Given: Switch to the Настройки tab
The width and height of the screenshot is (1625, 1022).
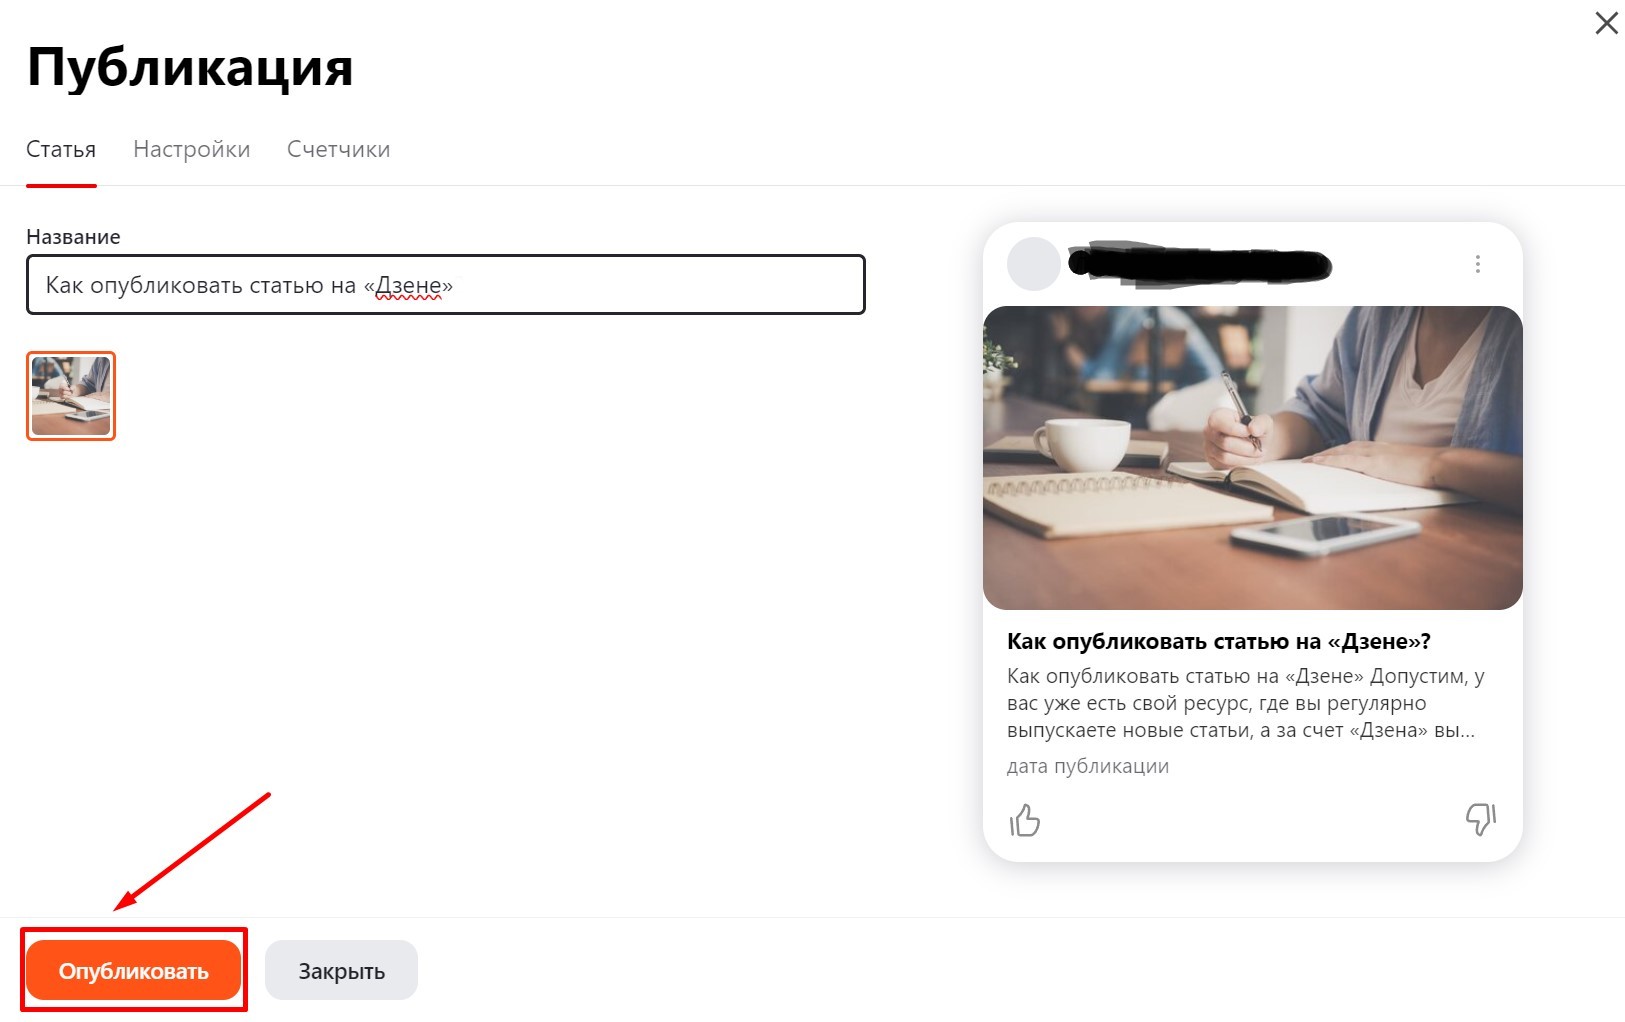Looking at the screenshot, I should tap(192, 149).
